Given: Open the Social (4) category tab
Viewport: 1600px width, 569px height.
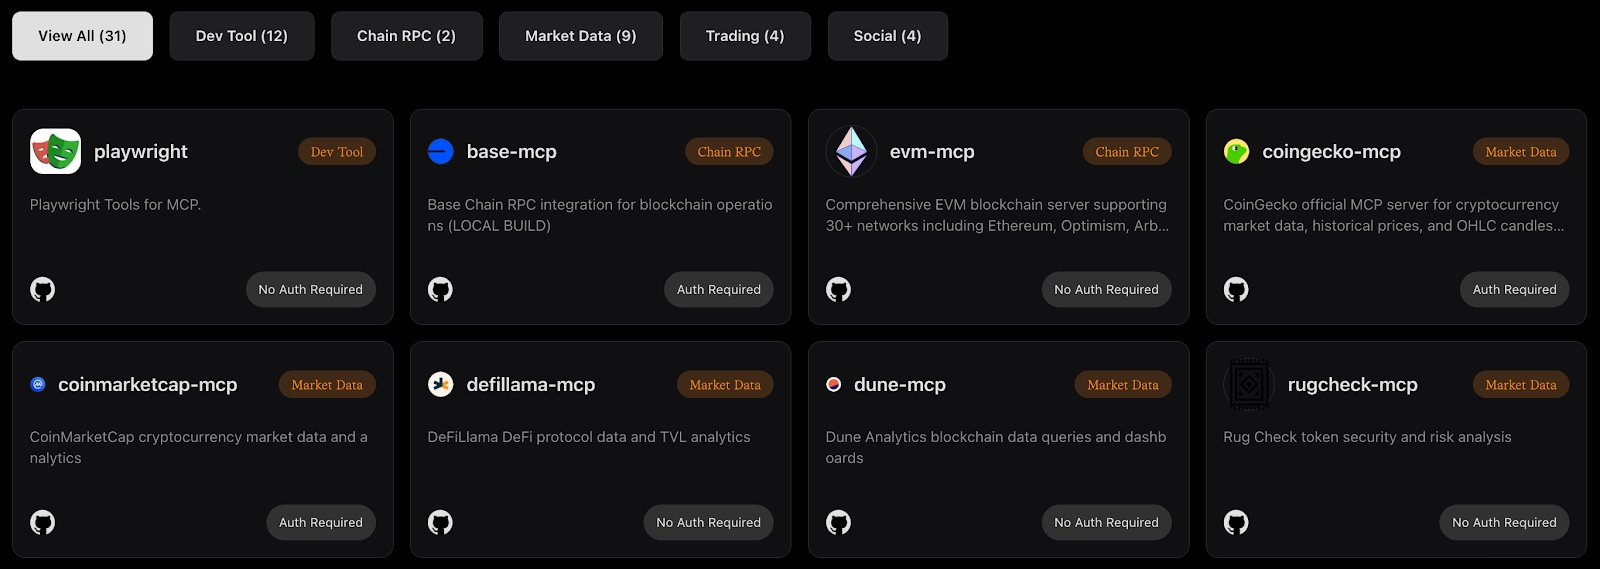Looking at the screenshot, I should (x=887, y=36).
